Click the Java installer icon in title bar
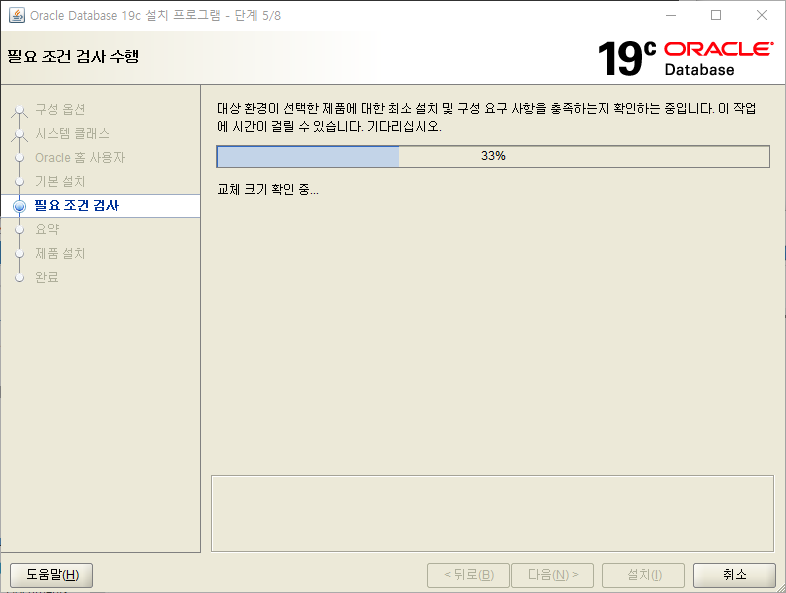The height and width of the screenshot is (593, 786). pyautogui.click(x=17, y=15)
